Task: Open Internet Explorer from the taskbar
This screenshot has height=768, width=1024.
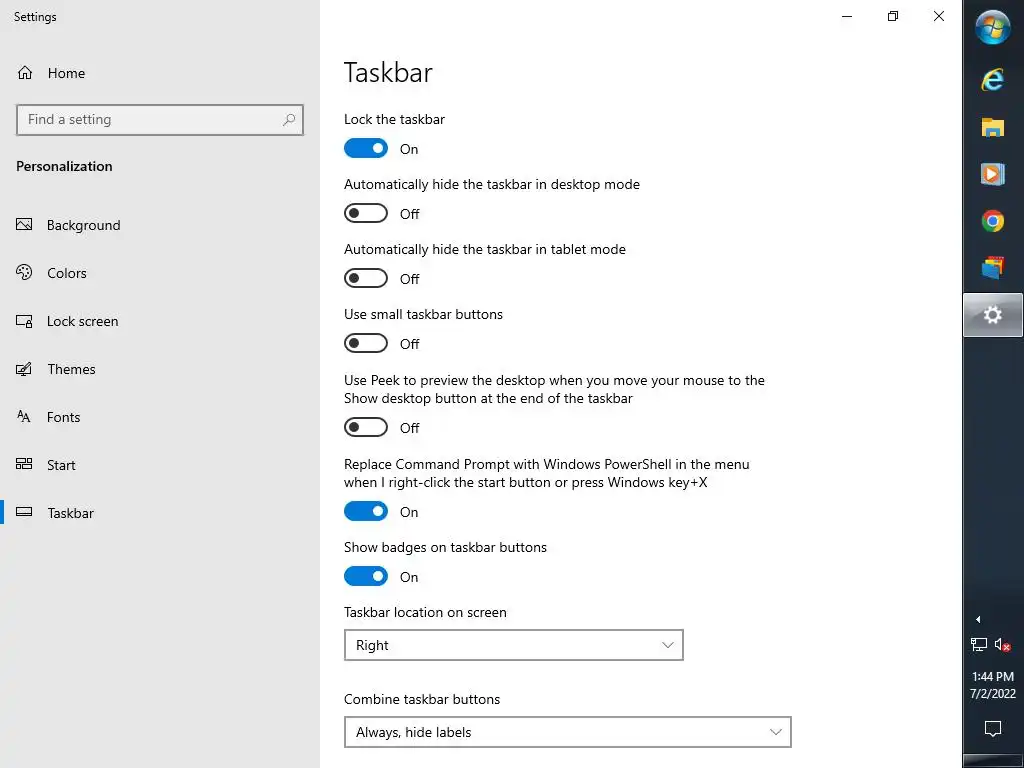Action: tap(992, 80)
